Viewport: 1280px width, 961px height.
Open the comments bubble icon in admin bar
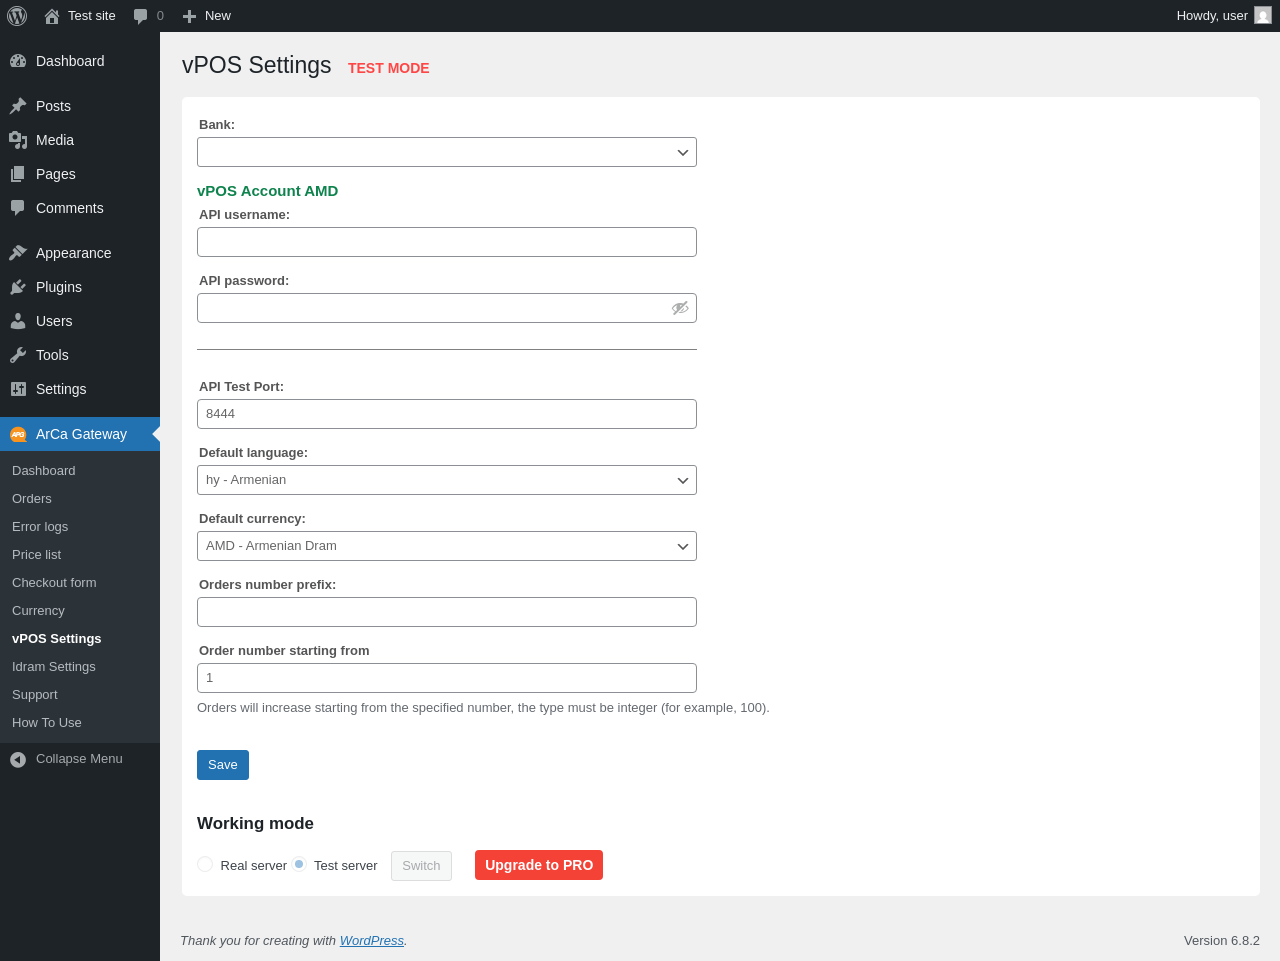coord(141,16)
